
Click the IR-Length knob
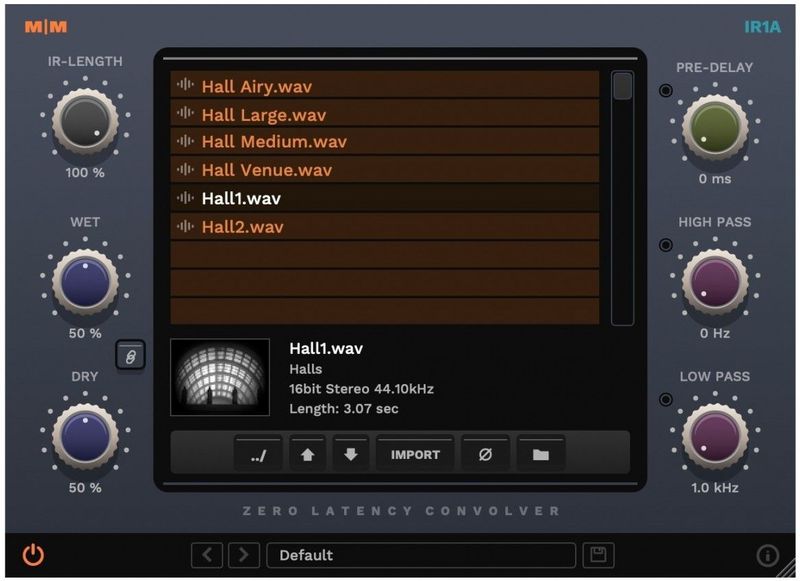(85, 121)
